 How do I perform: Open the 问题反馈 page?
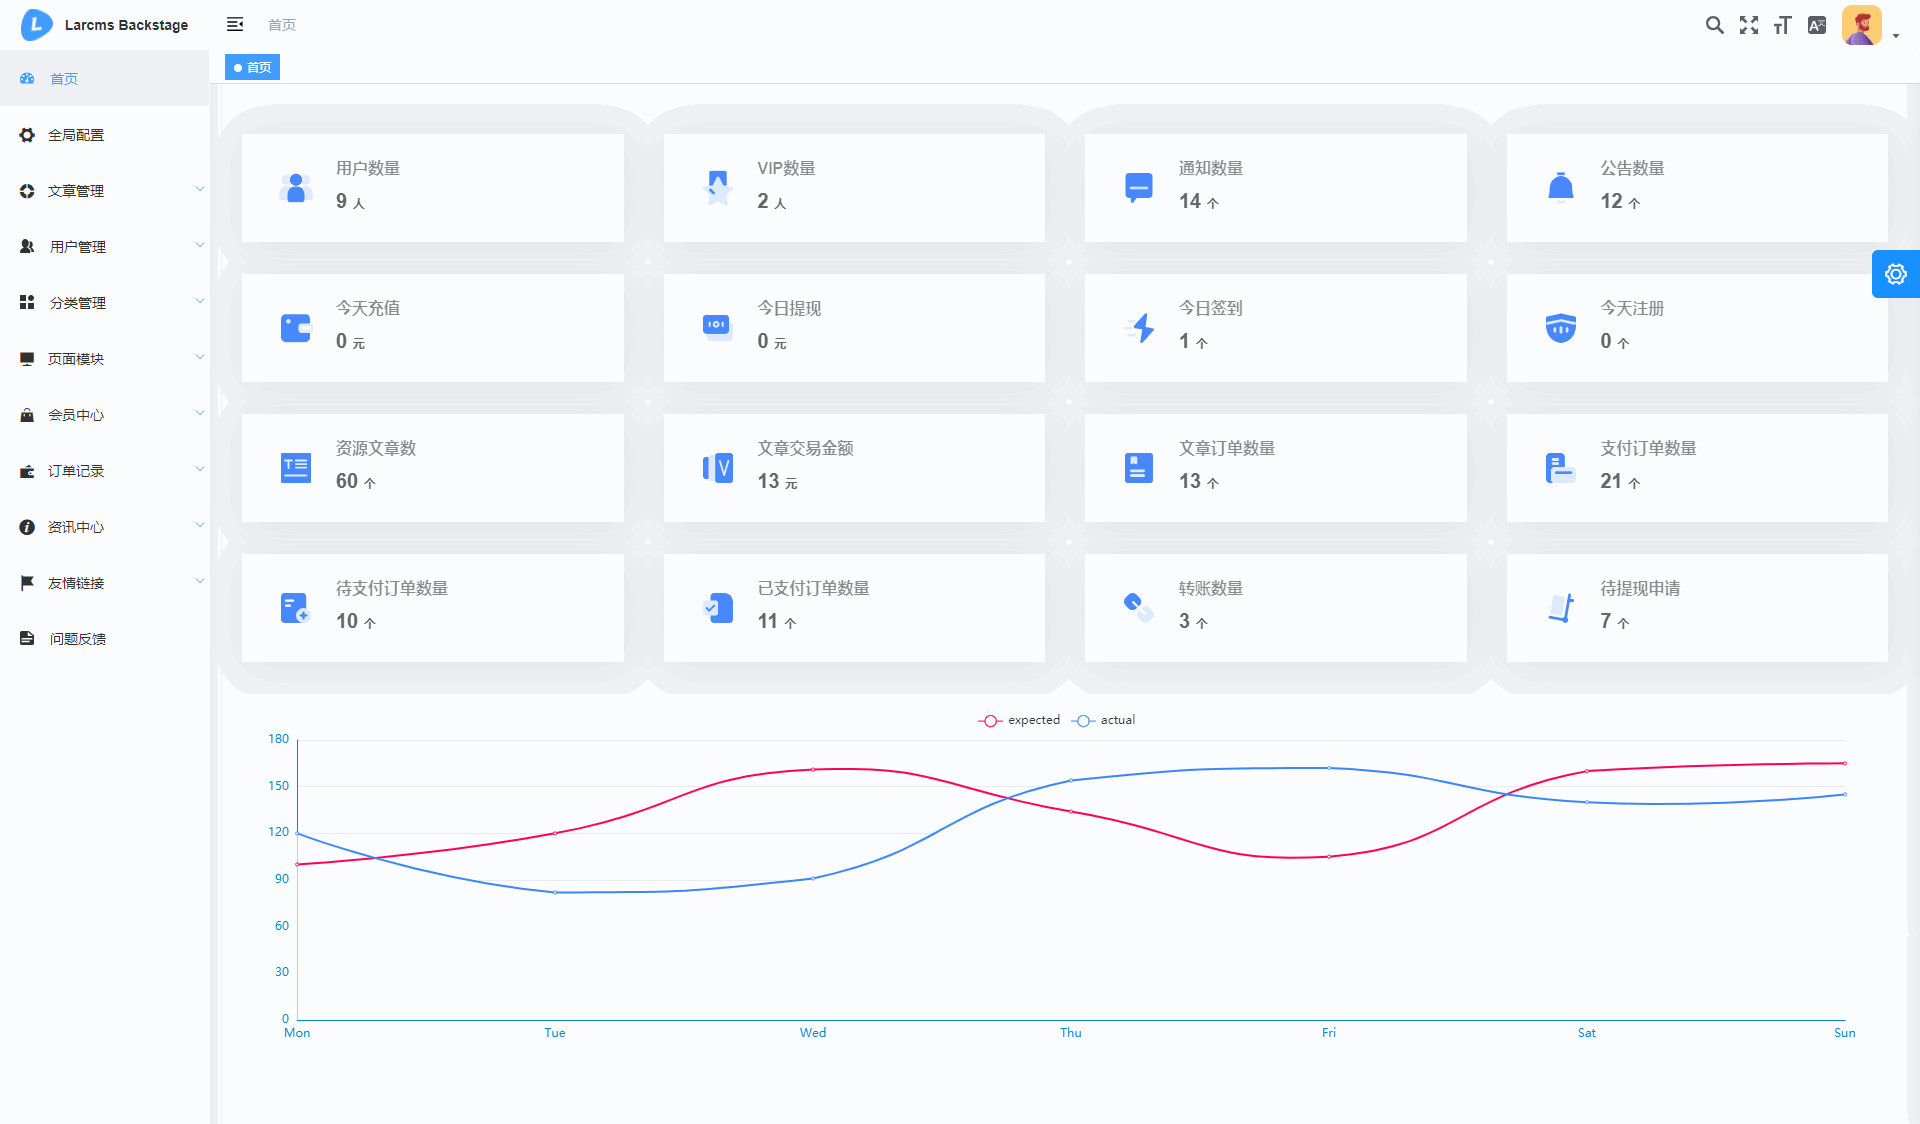pos(78,639)
